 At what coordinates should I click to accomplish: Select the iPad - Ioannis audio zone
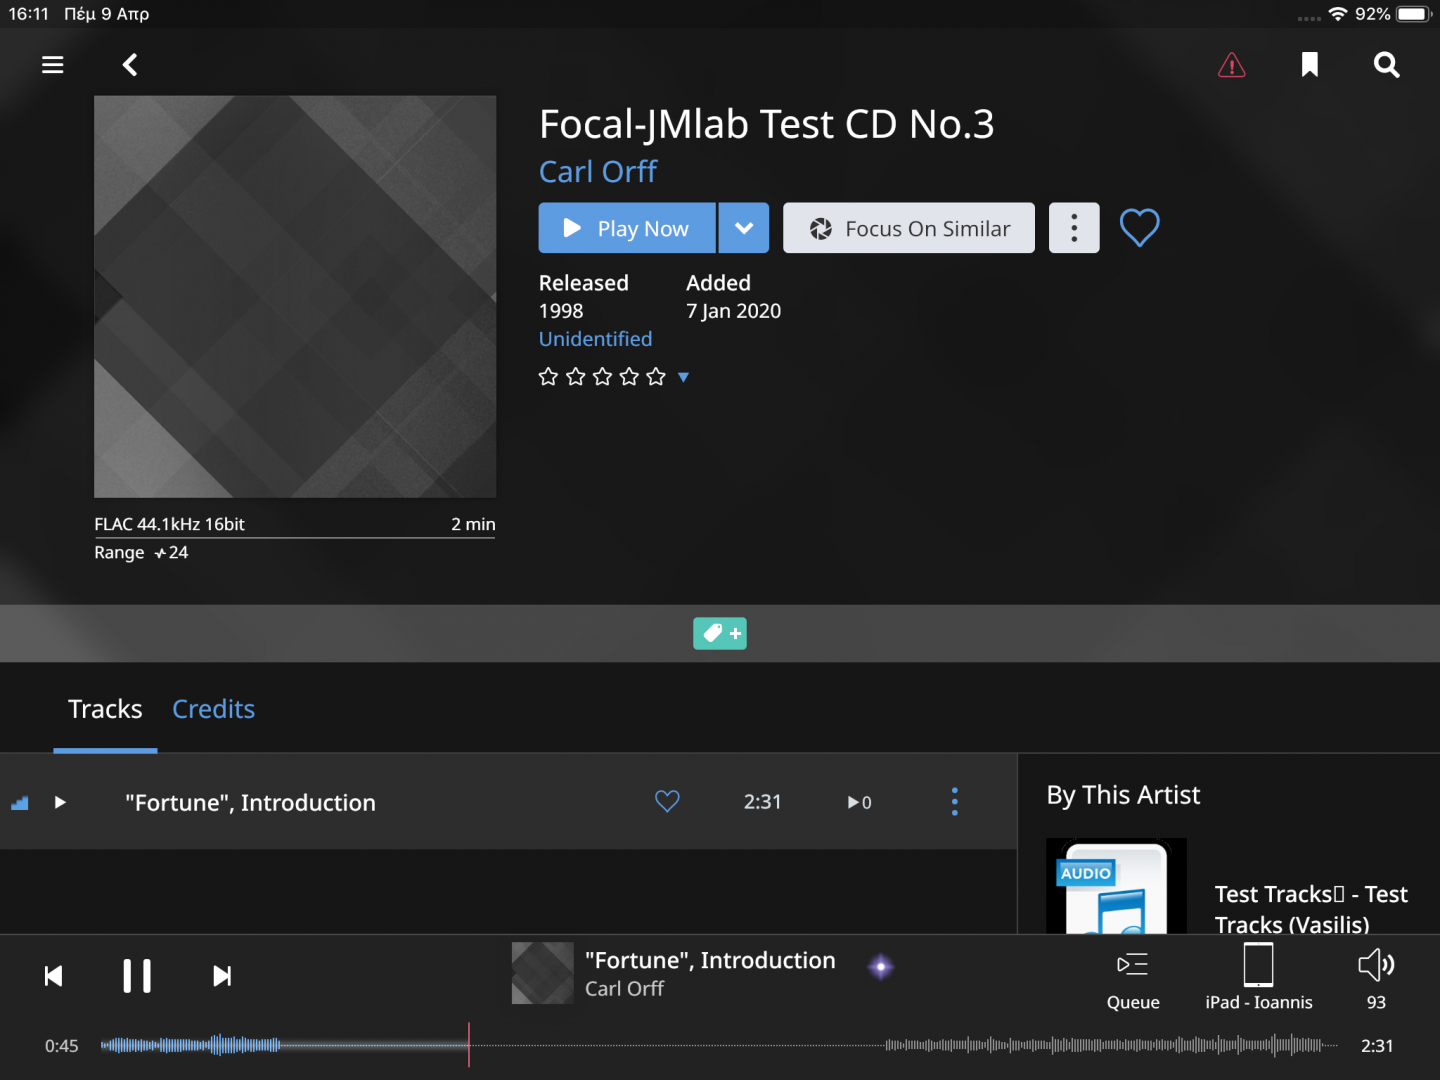[1259, 979]
